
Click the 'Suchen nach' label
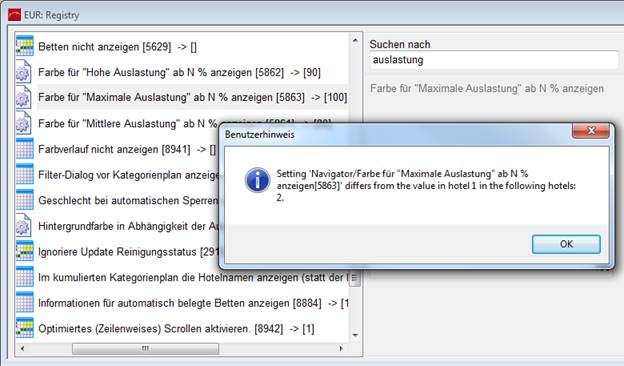400,44
